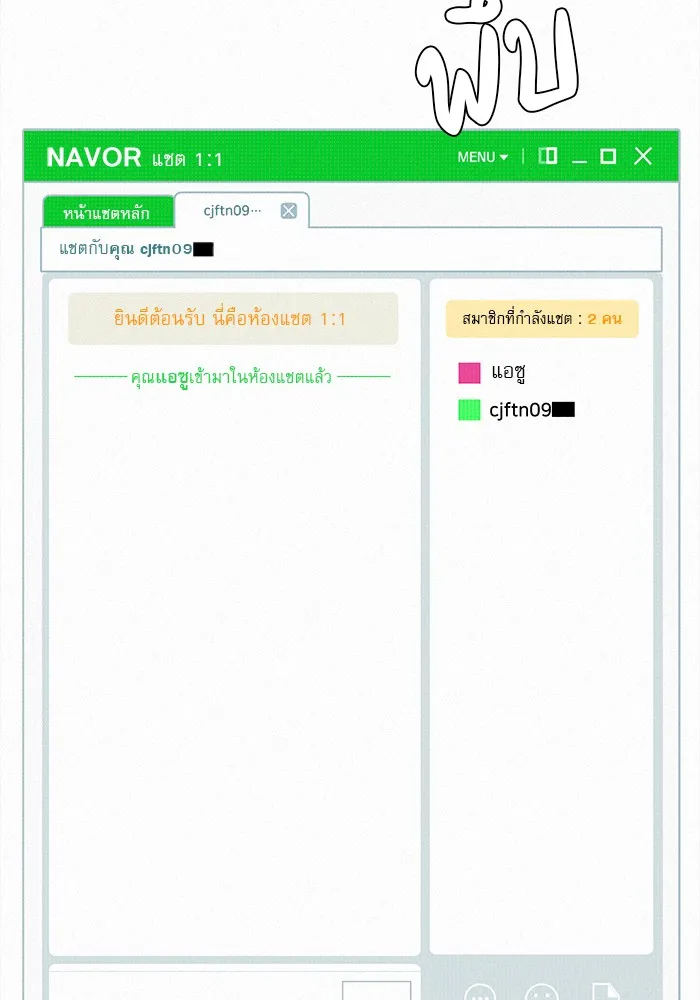Minimize the NAVOR chat window

579,157
